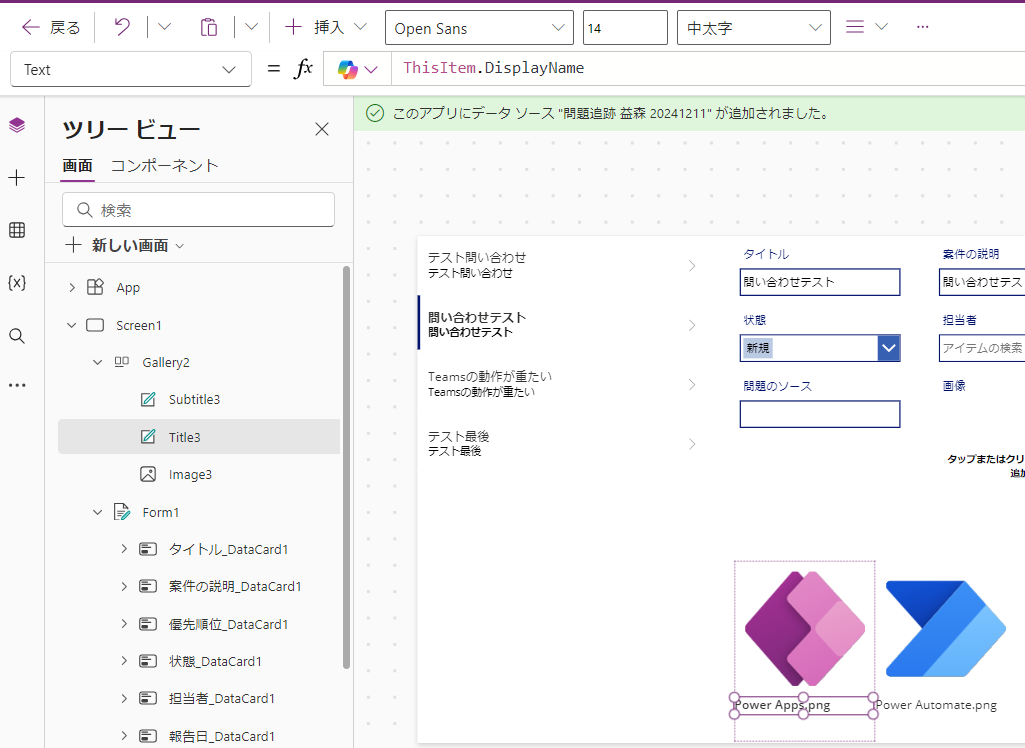Click the 担当者 アイテムの検索 combo box
This screenshot has width=1025, height=748.
click(x=982, y=348)
